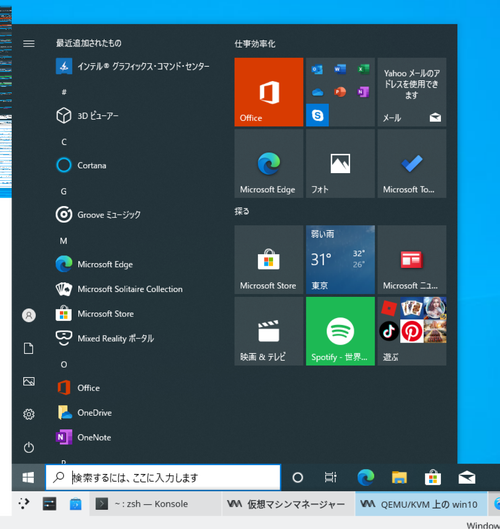Focus the taskbar search box
The image size is (500, 529).
tap(163, 477)
